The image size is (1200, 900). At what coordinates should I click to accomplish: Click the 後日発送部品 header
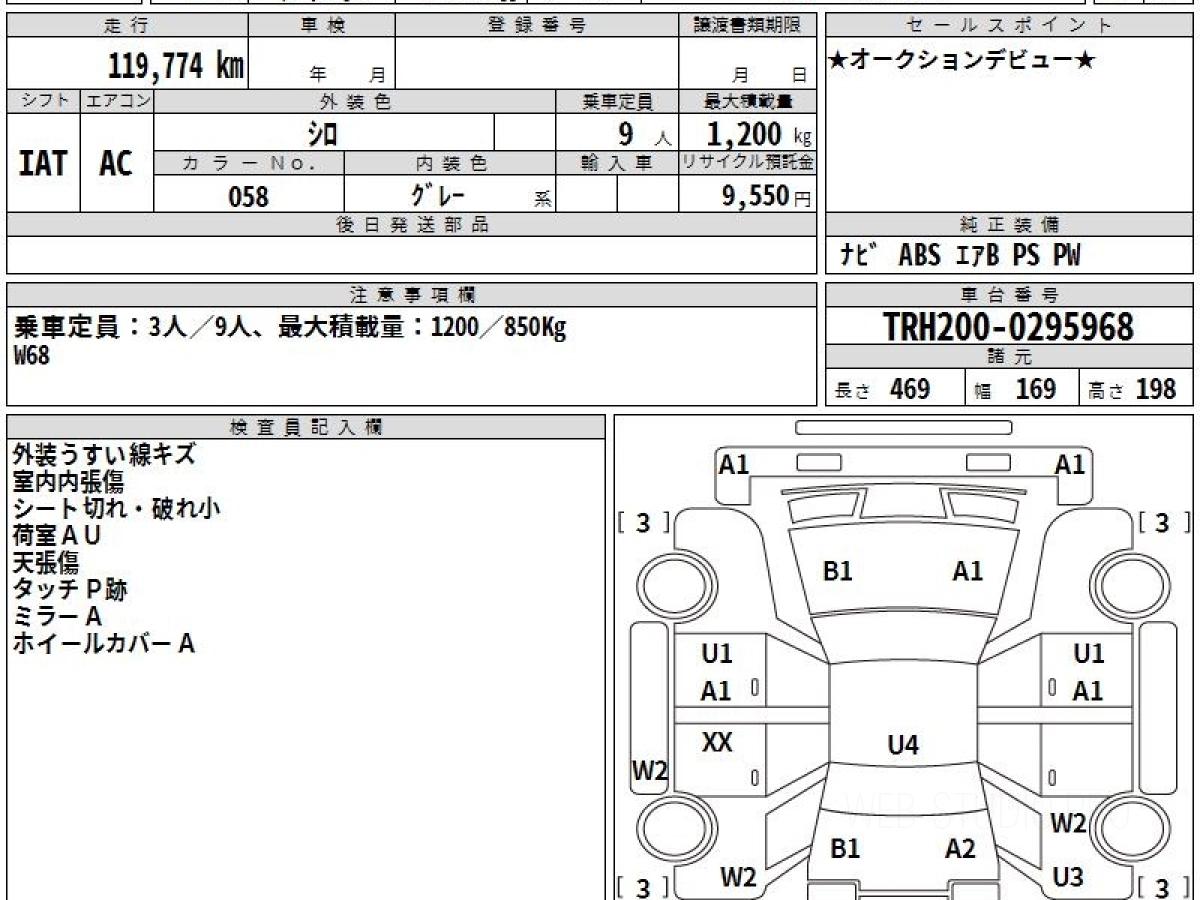(412, 225)
